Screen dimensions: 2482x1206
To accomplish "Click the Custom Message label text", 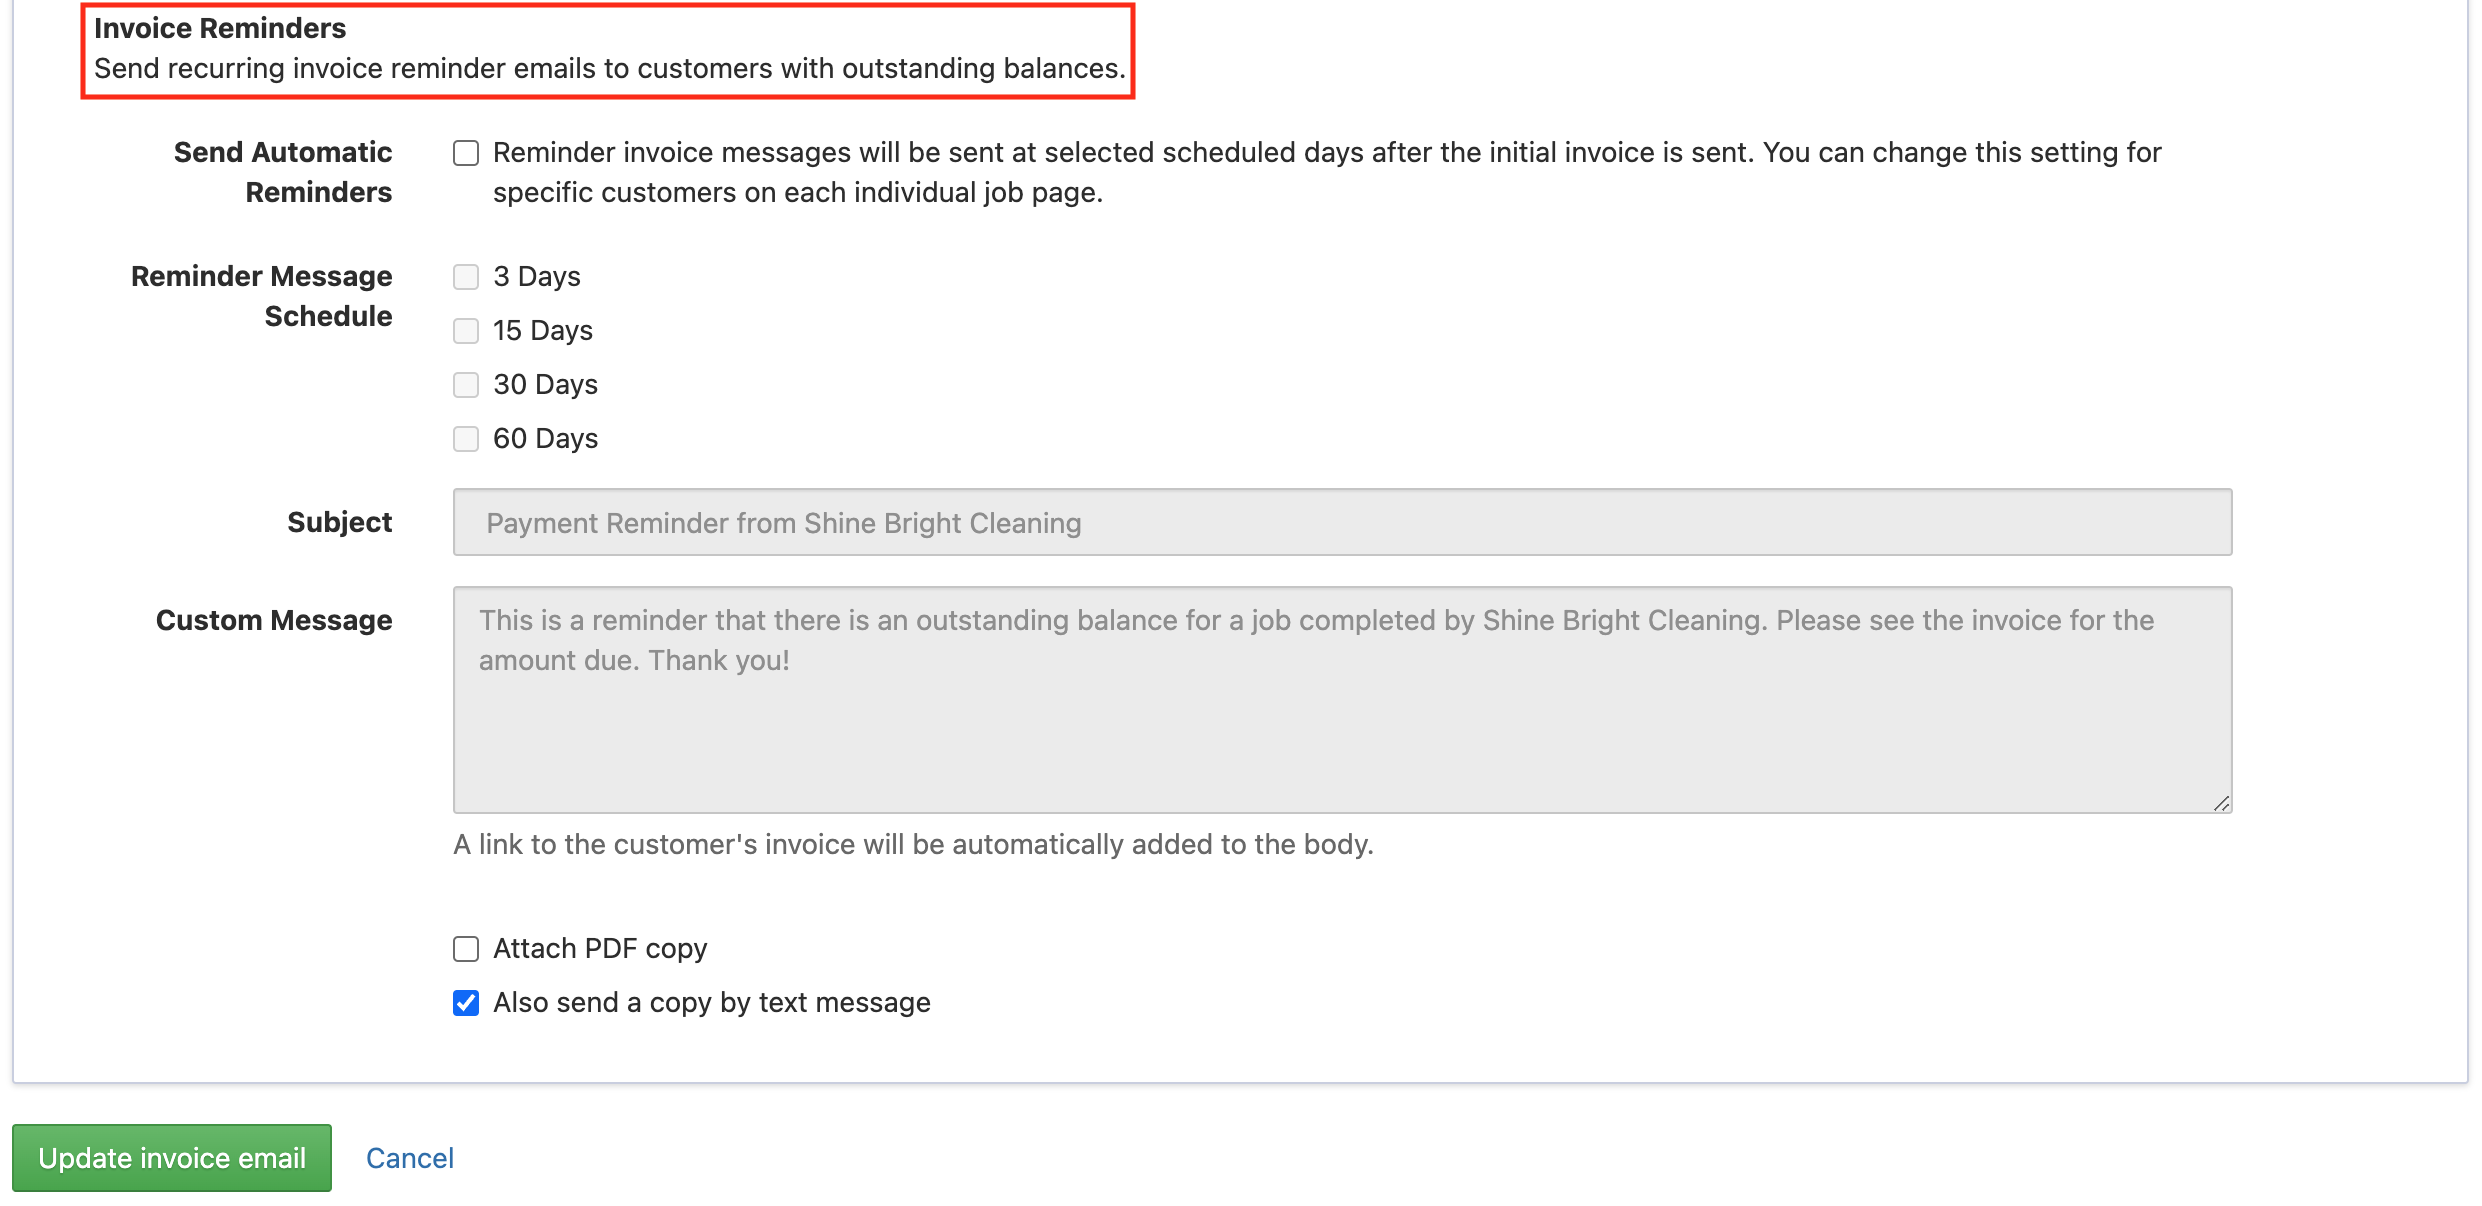I will click(274, 620).
